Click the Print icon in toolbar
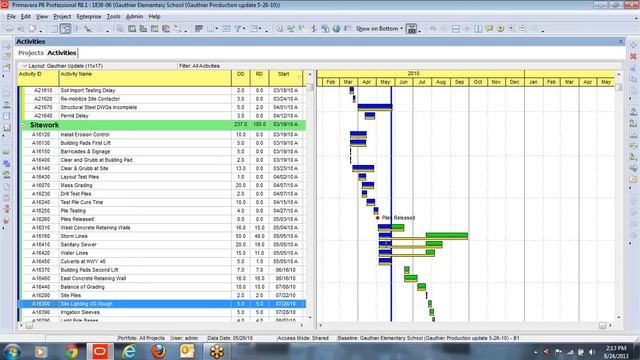 (9, 29)
